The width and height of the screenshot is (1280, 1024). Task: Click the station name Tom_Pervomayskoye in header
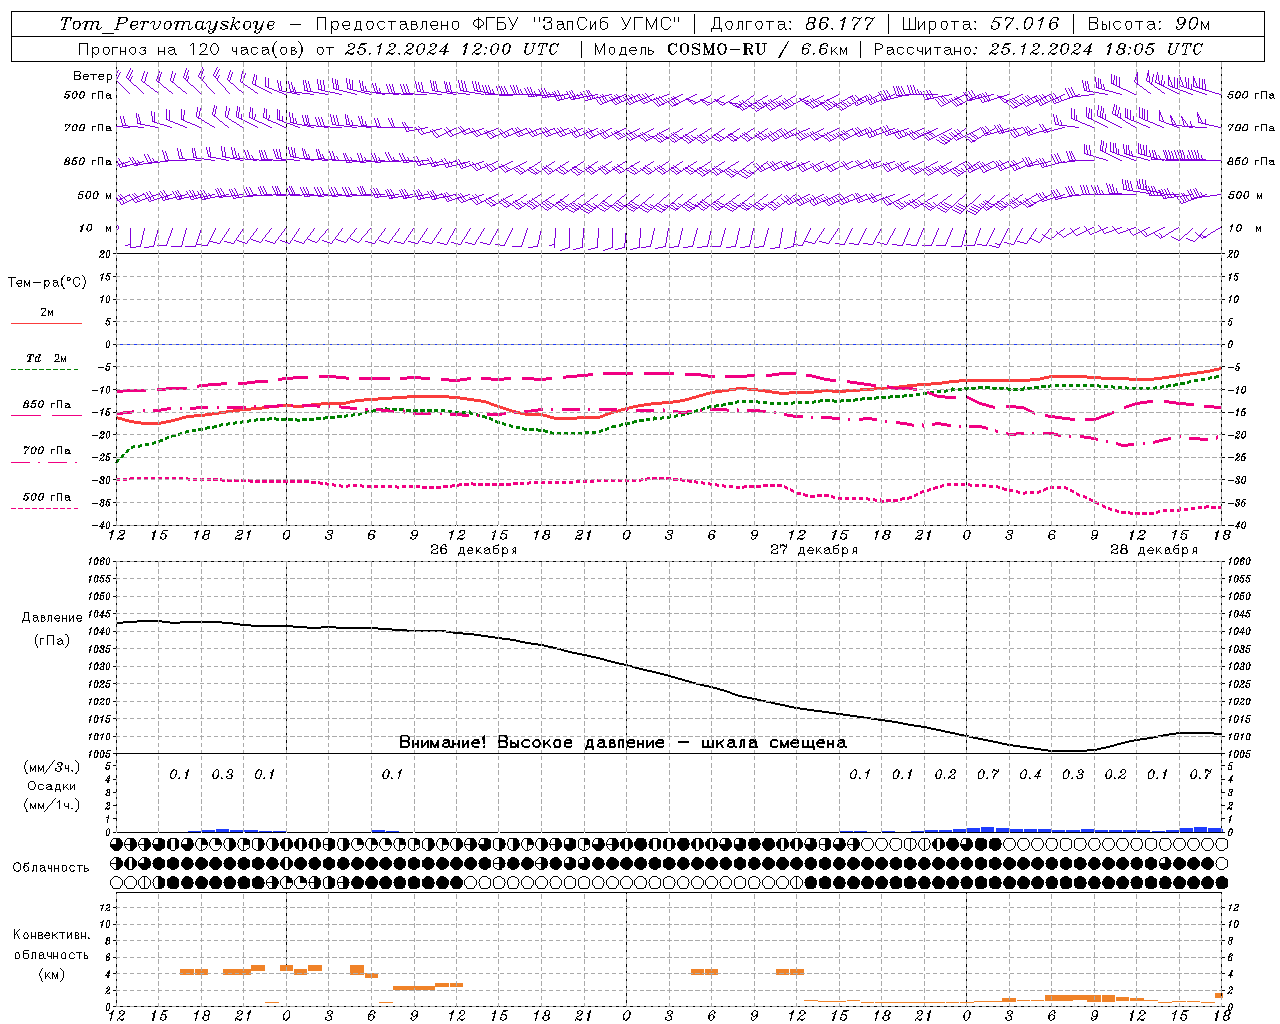[167, 24]
